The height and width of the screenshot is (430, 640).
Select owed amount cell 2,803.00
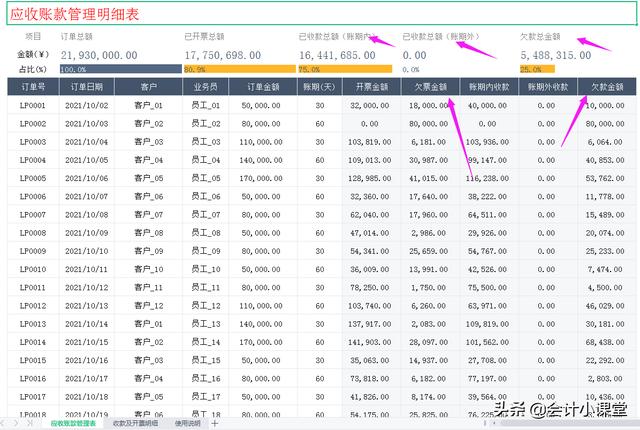(605, 379)
